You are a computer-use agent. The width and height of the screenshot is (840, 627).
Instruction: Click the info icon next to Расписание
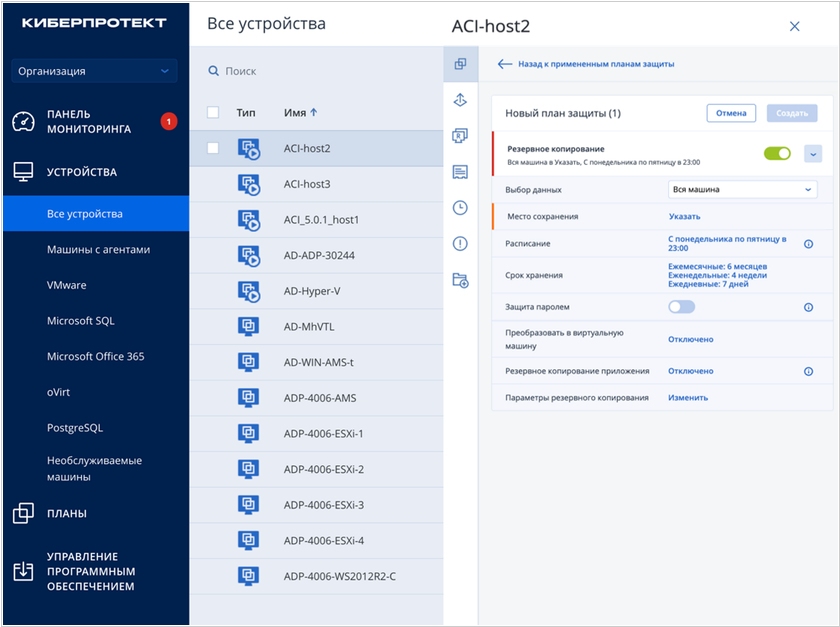pos(808,244)
